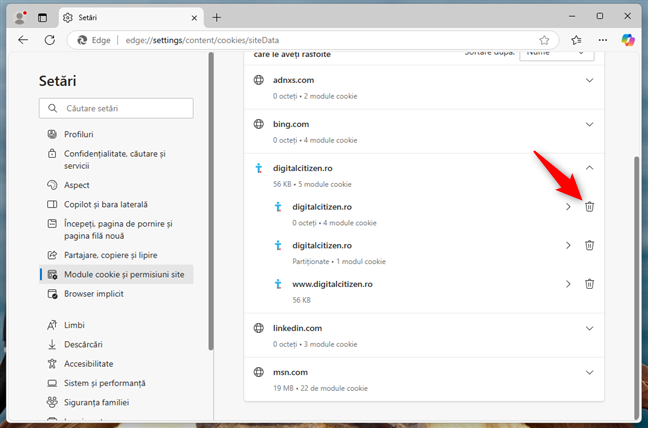Expand the linkedin.com cookie entry
The width and height of the screenshot is (648, 428).
(589, 328)
